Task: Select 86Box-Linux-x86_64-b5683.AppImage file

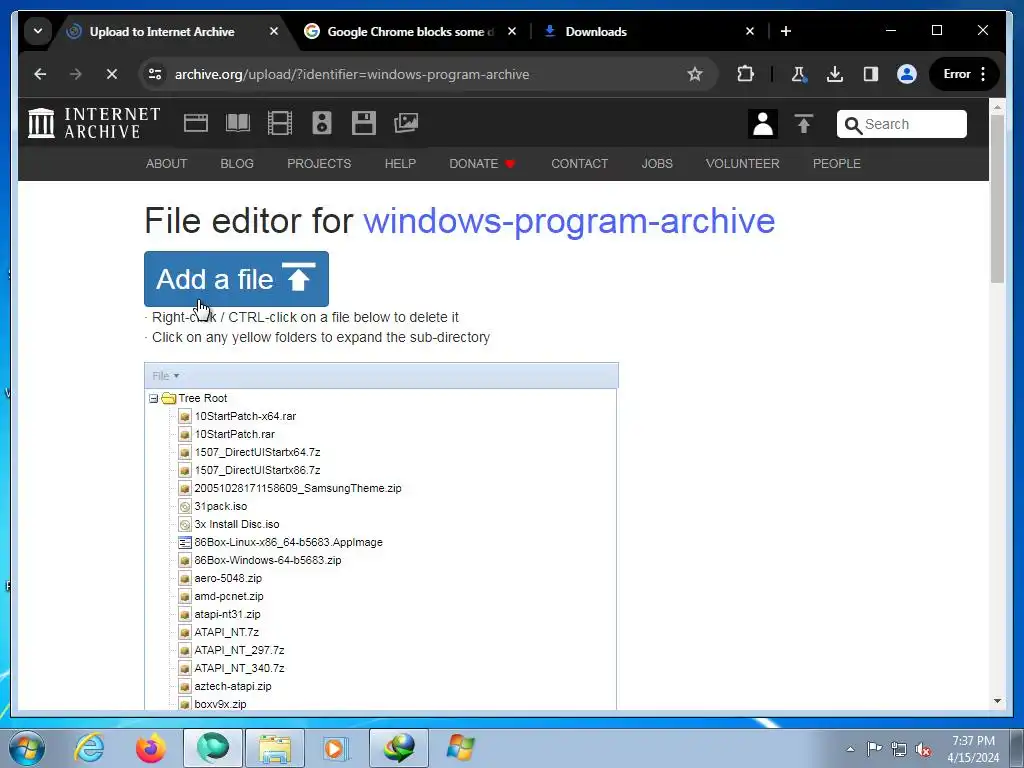Action: pyautogui.click(x=288, y=542)
